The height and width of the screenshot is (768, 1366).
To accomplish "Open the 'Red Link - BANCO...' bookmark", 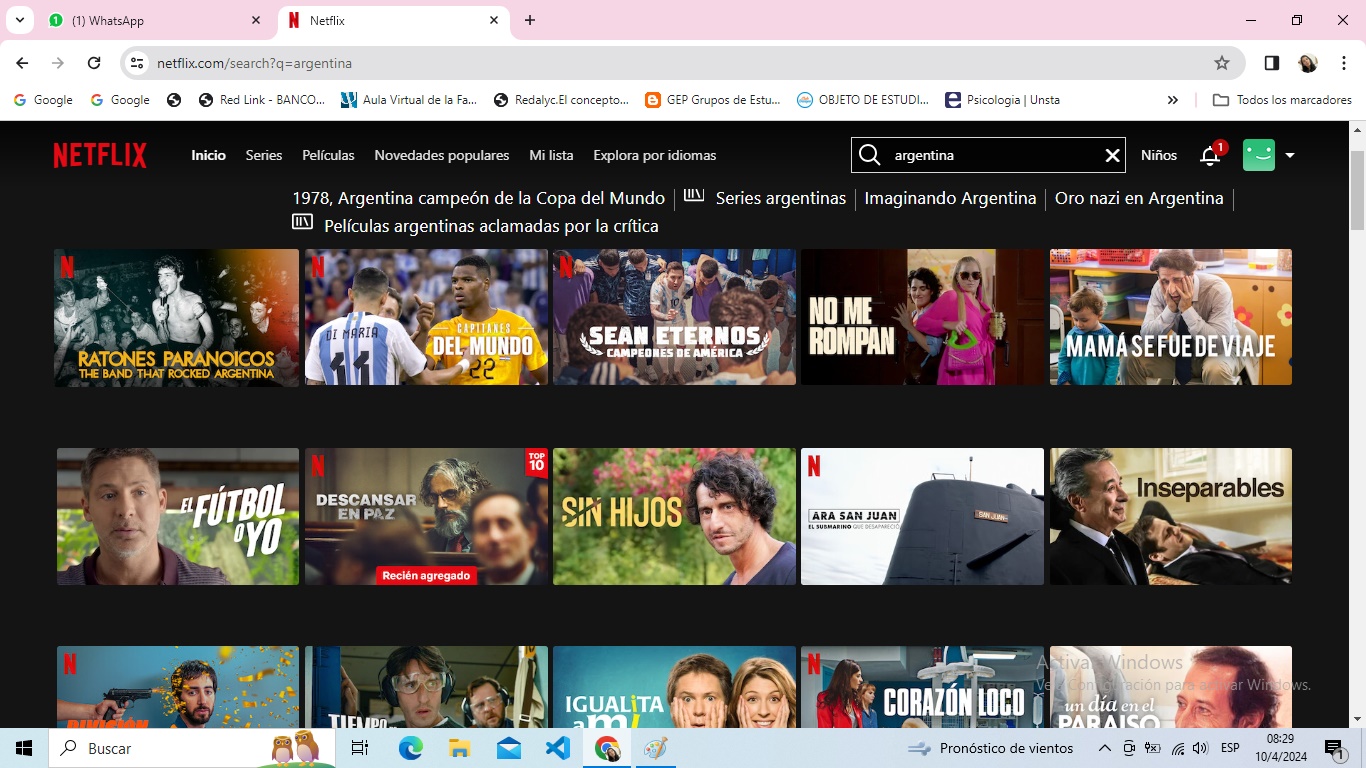I will click(x=262, y=100).
